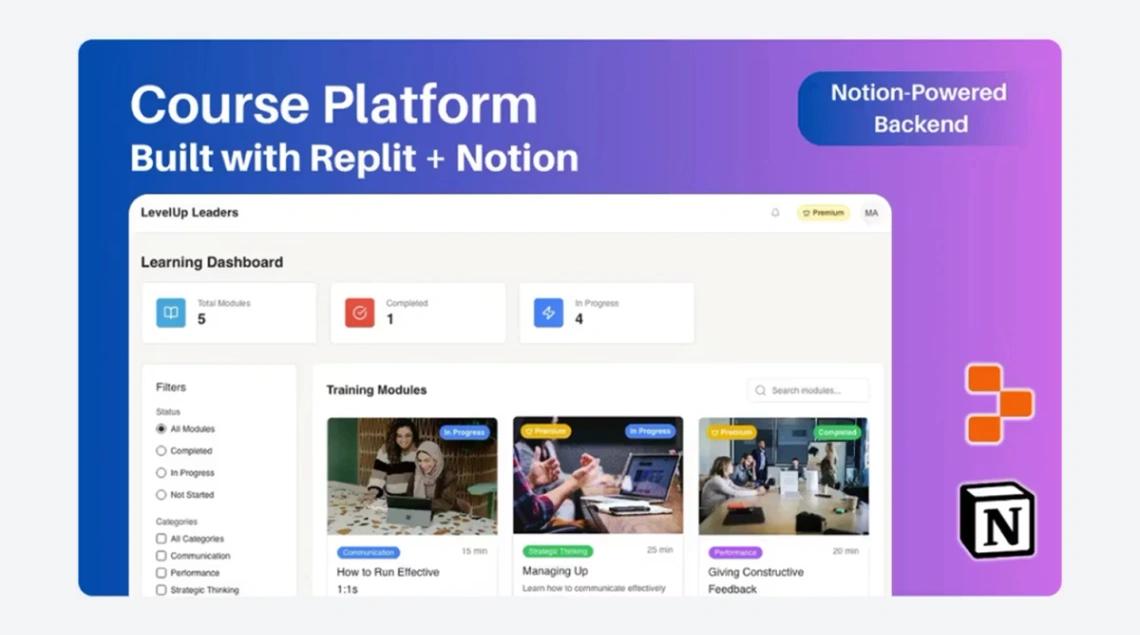1140x635 pixels.
Task: Click the Total Modules book icon
Action: 171,313
